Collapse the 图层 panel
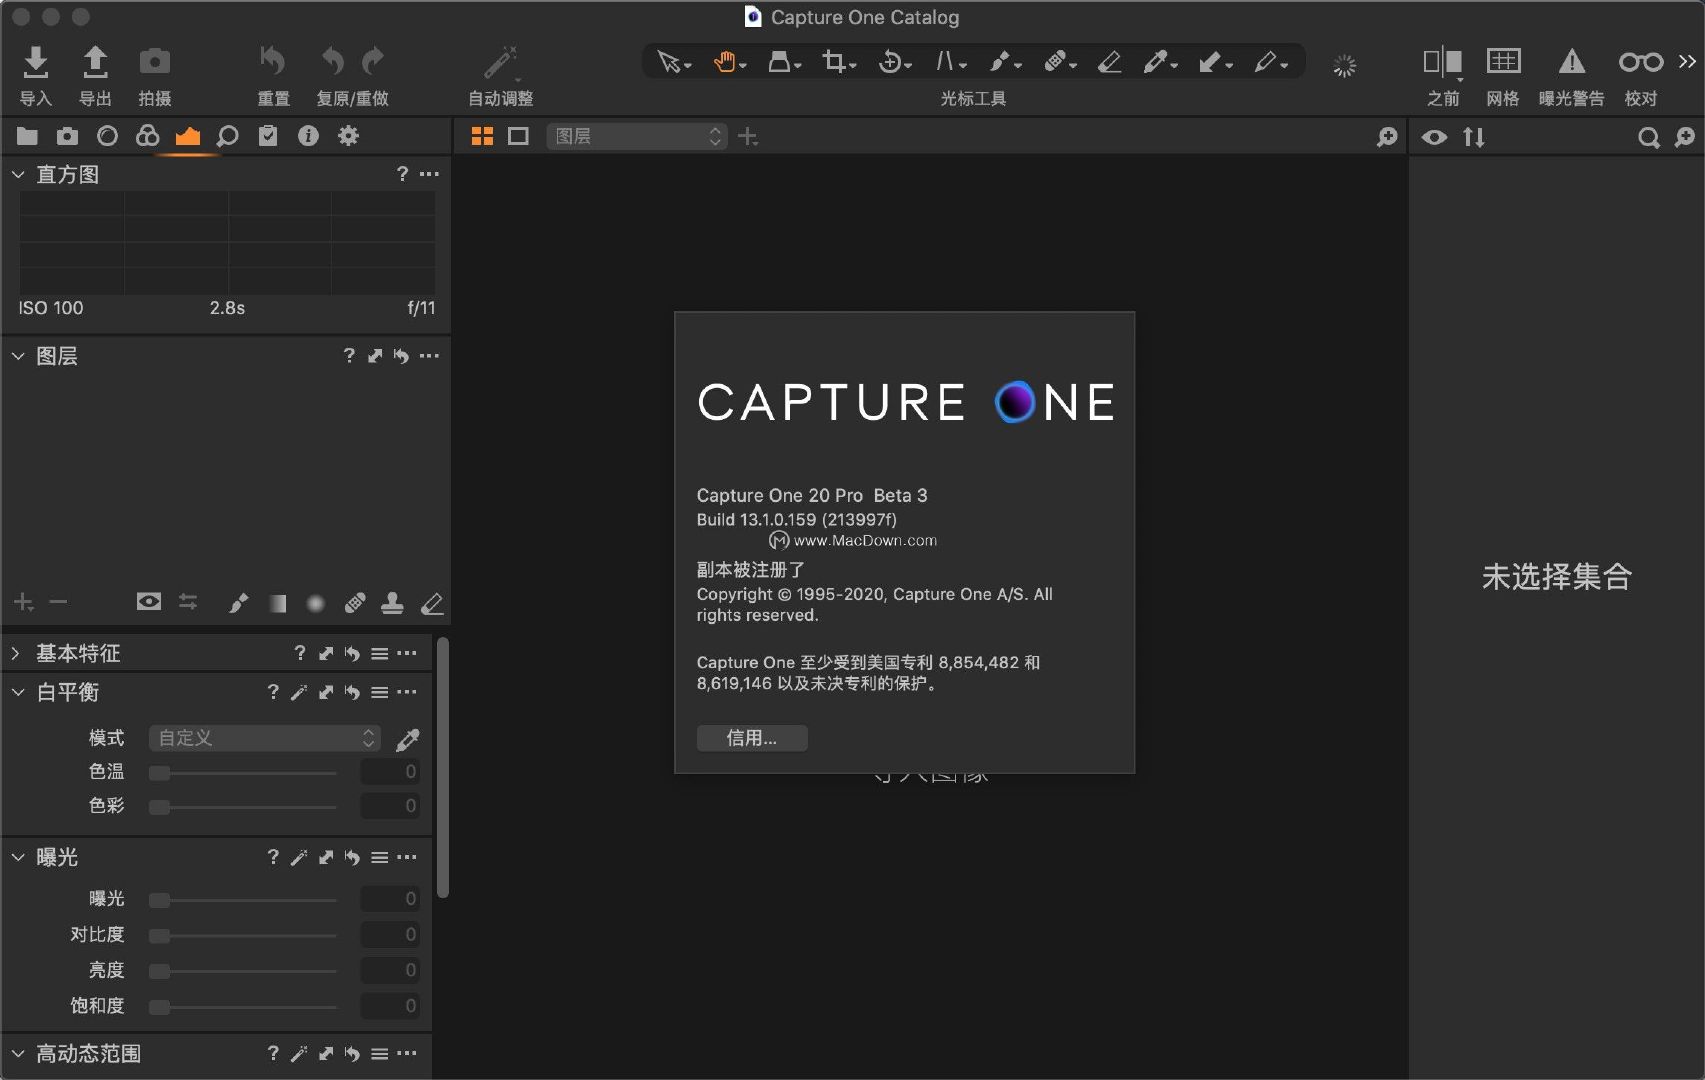Viewport: 1705px width, 1080px height. (x=18, y=355)
